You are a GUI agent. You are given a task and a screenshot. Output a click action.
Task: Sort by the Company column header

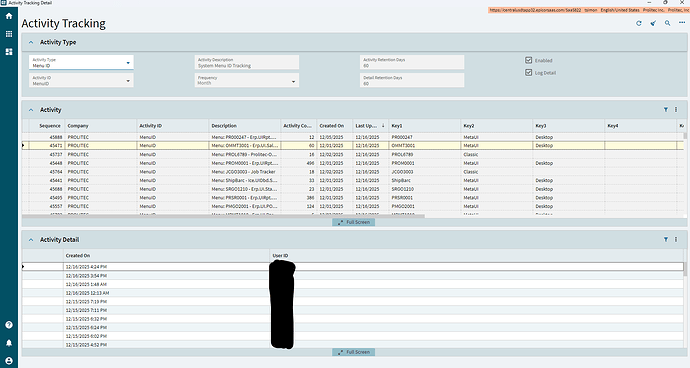[x=101, y=125]
